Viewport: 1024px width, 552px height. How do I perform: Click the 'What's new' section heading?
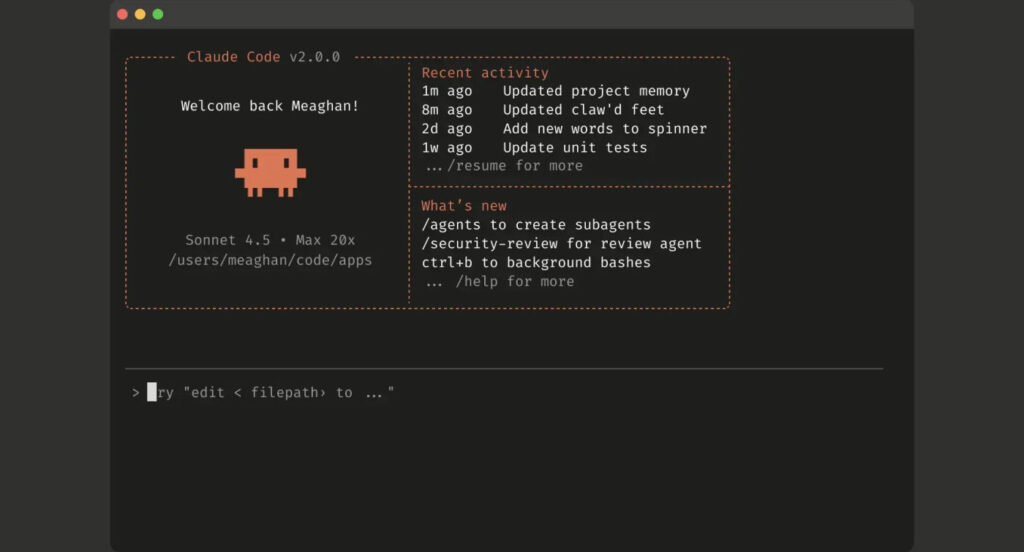(464, 206)
